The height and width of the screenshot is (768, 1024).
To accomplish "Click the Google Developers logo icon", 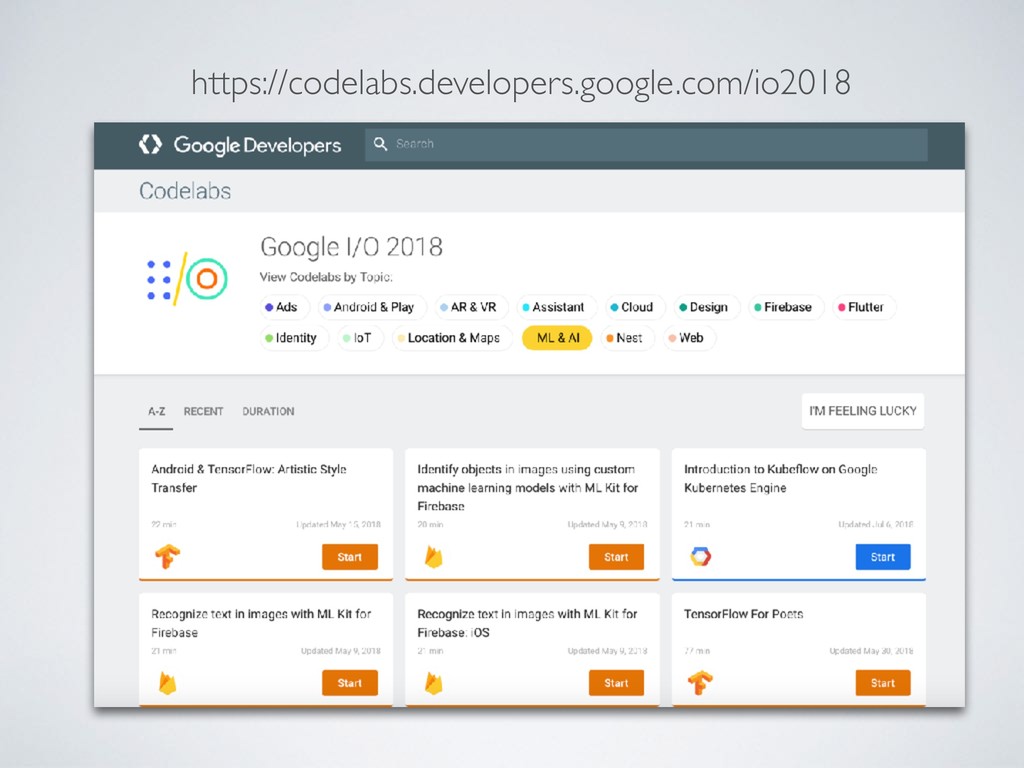I will (x=150, y=144).
